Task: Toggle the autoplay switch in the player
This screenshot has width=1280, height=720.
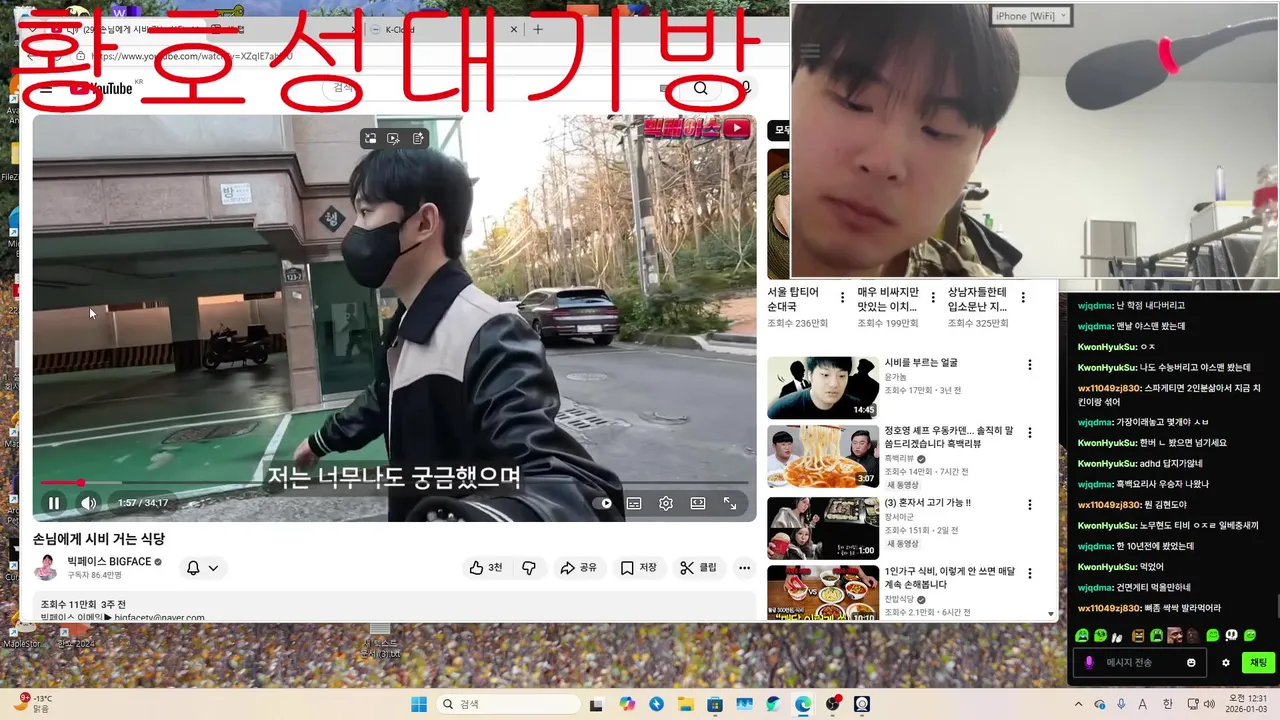Action: pyautogui.click(x=603, y=503)
